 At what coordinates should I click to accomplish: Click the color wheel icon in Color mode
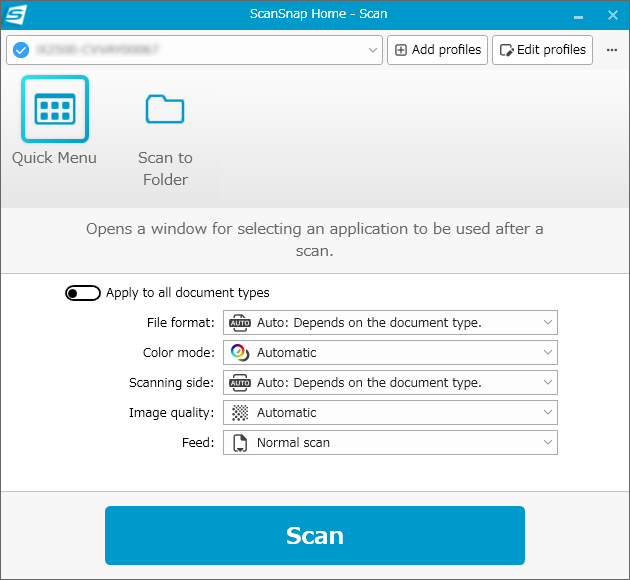tap(240, 353)
